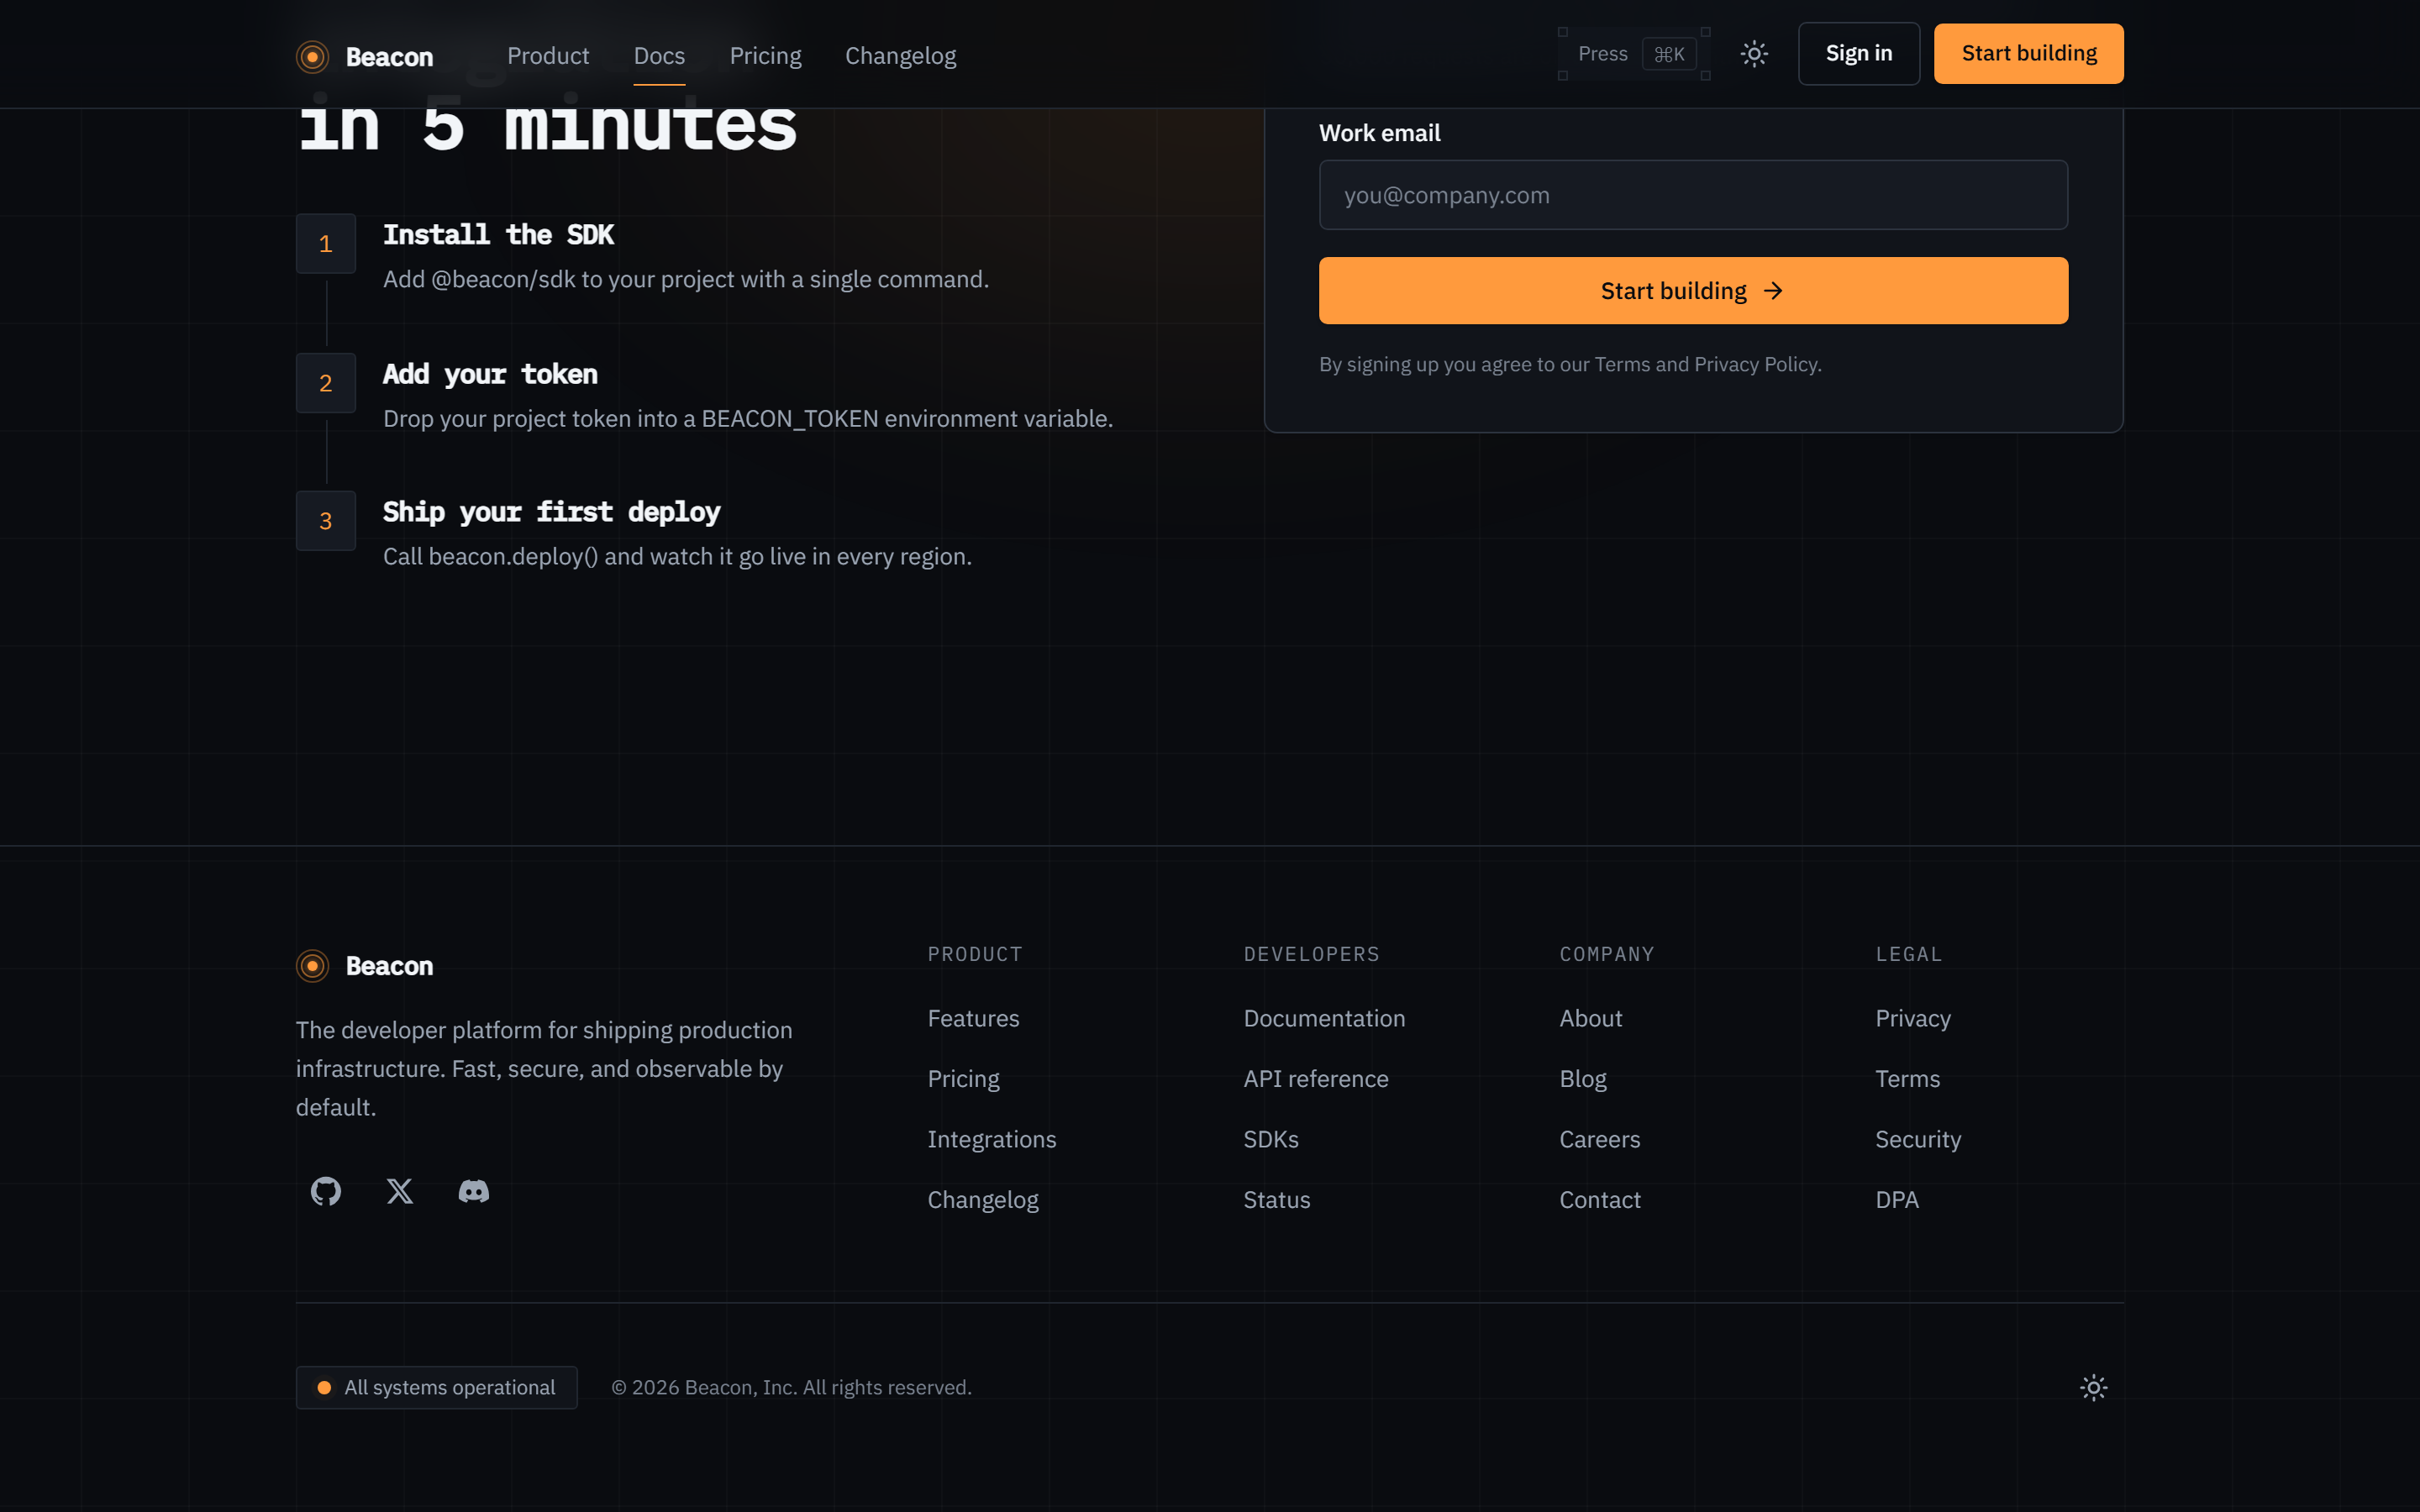Open the Blog footer link
Screen dimensions: 2420x1512
coord(1582,1079)
